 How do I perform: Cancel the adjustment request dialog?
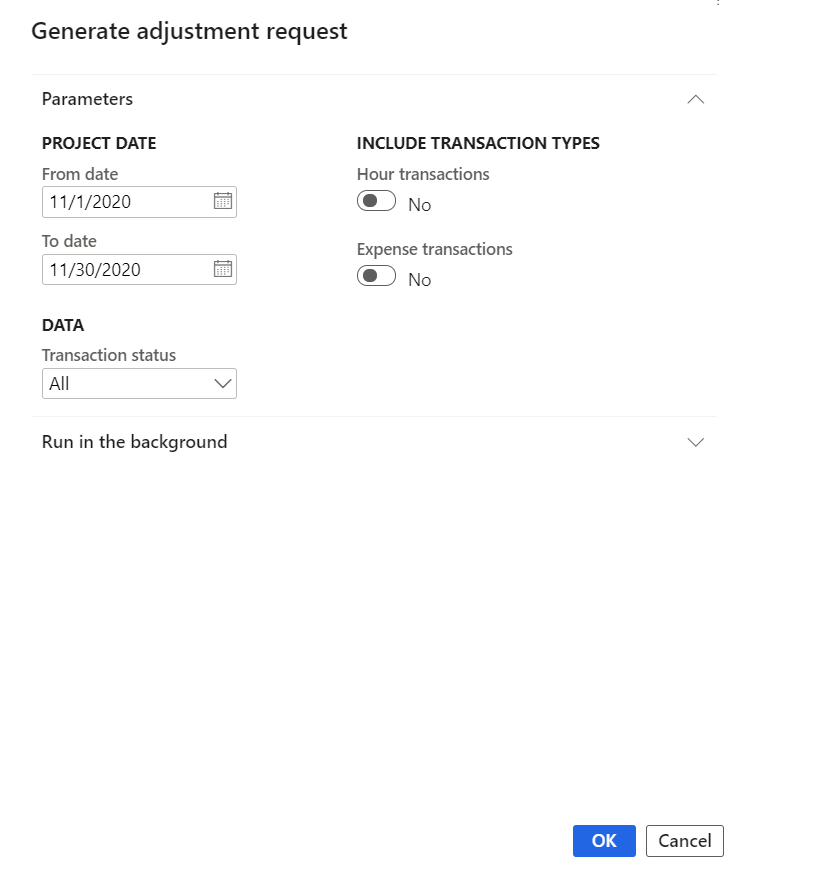coord(685,841)
